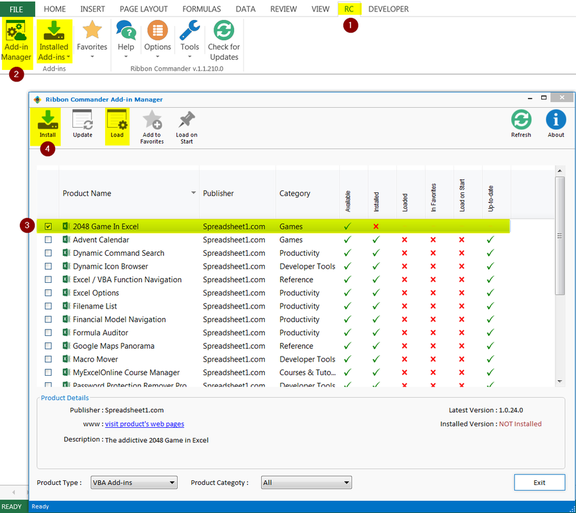Select the Filename List row name
Viewport: 576px width, 513px height.
tap(95, 306)
